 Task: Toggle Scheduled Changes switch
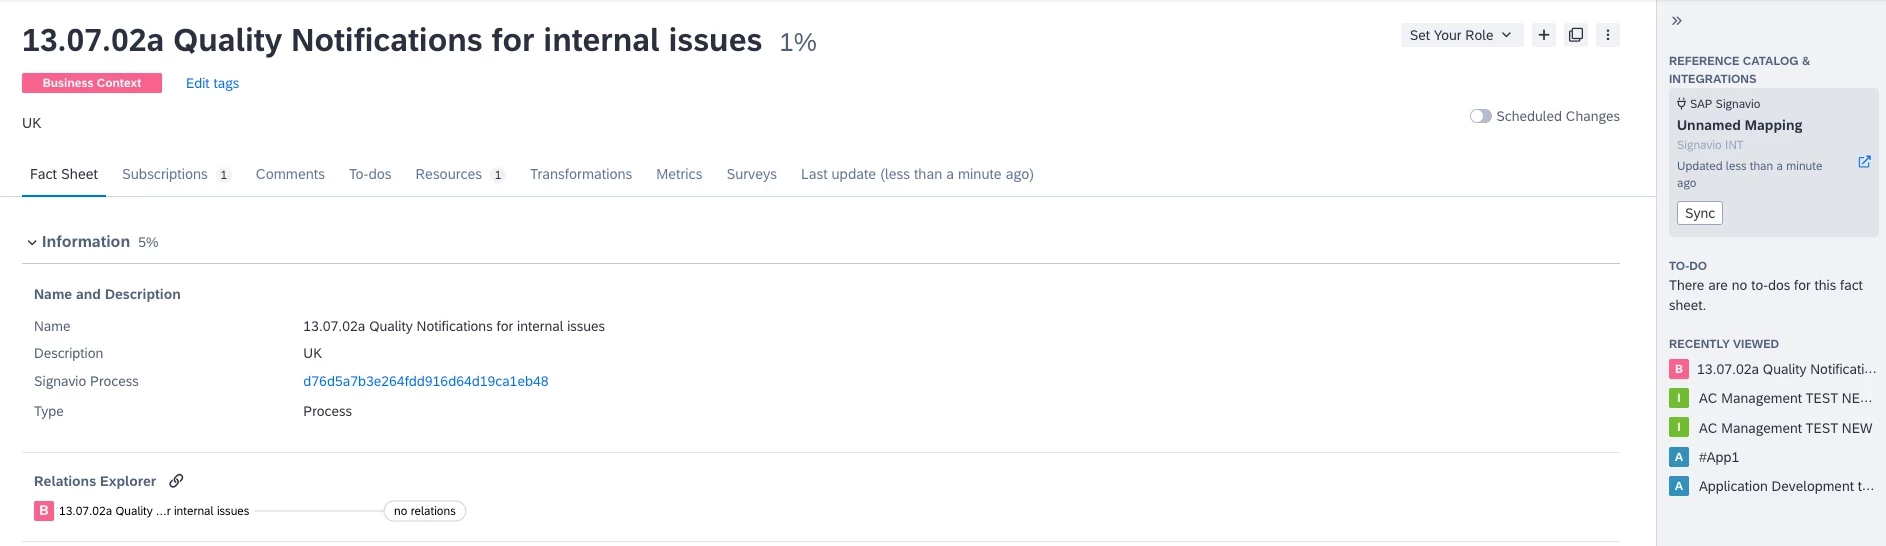pyautogui.click(x=1480, y=116)
